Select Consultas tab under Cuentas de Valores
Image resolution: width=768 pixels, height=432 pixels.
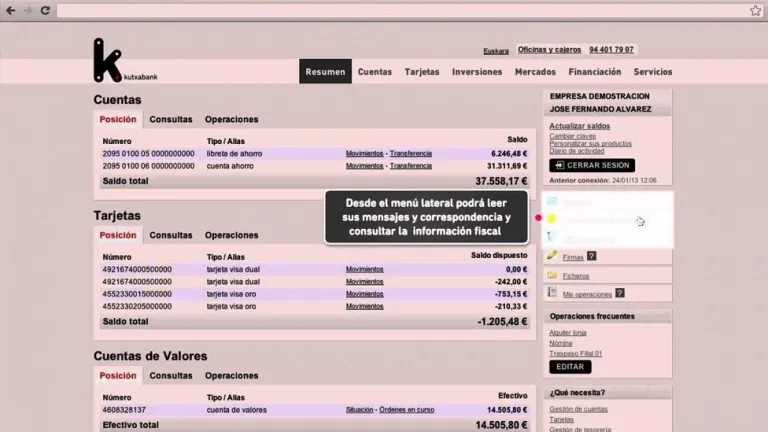(x=171, y=376)
